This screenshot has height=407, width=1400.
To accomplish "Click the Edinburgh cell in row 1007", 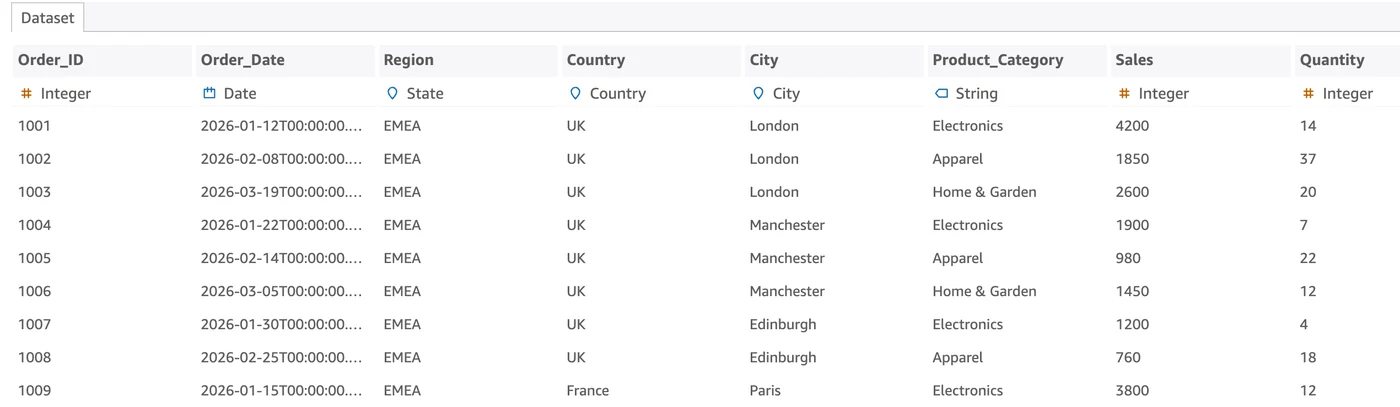I will tap(783, 324).
